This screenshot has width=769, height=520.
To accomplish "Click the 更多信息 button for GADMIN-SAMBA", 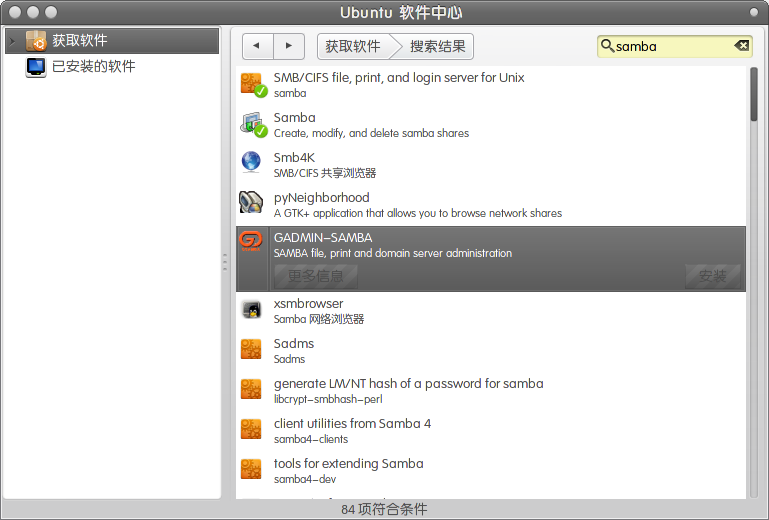I will [x=315, y=276].
